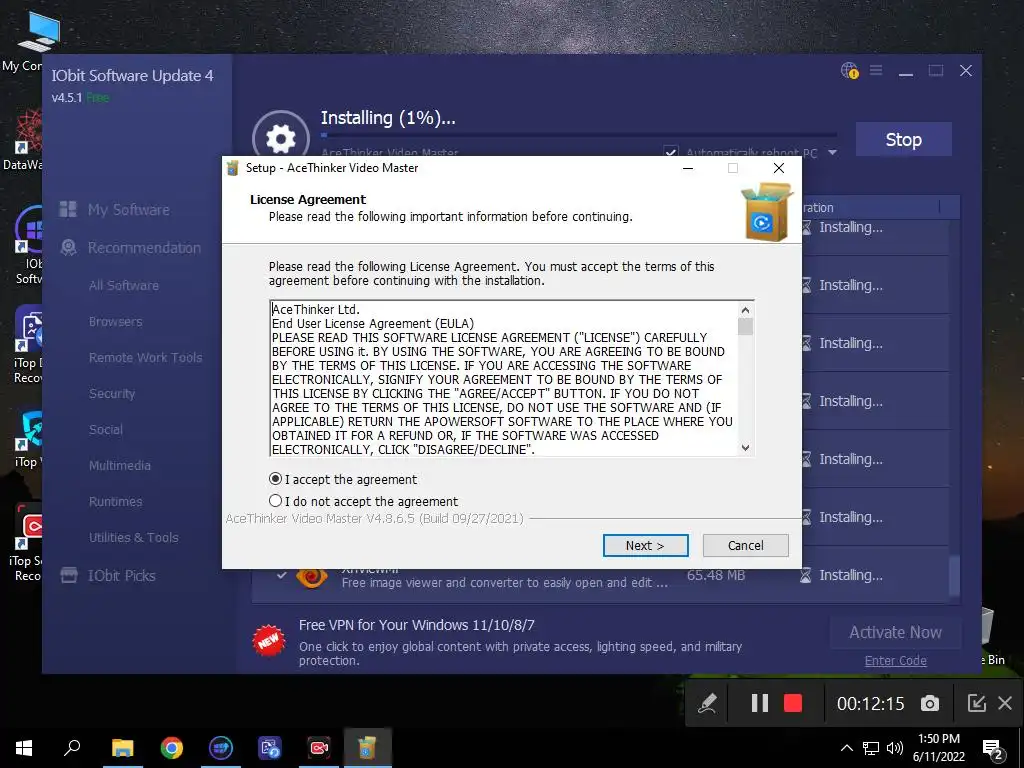Click the Next button in setup
1024x768 pixels.
[x=645, y=545]
